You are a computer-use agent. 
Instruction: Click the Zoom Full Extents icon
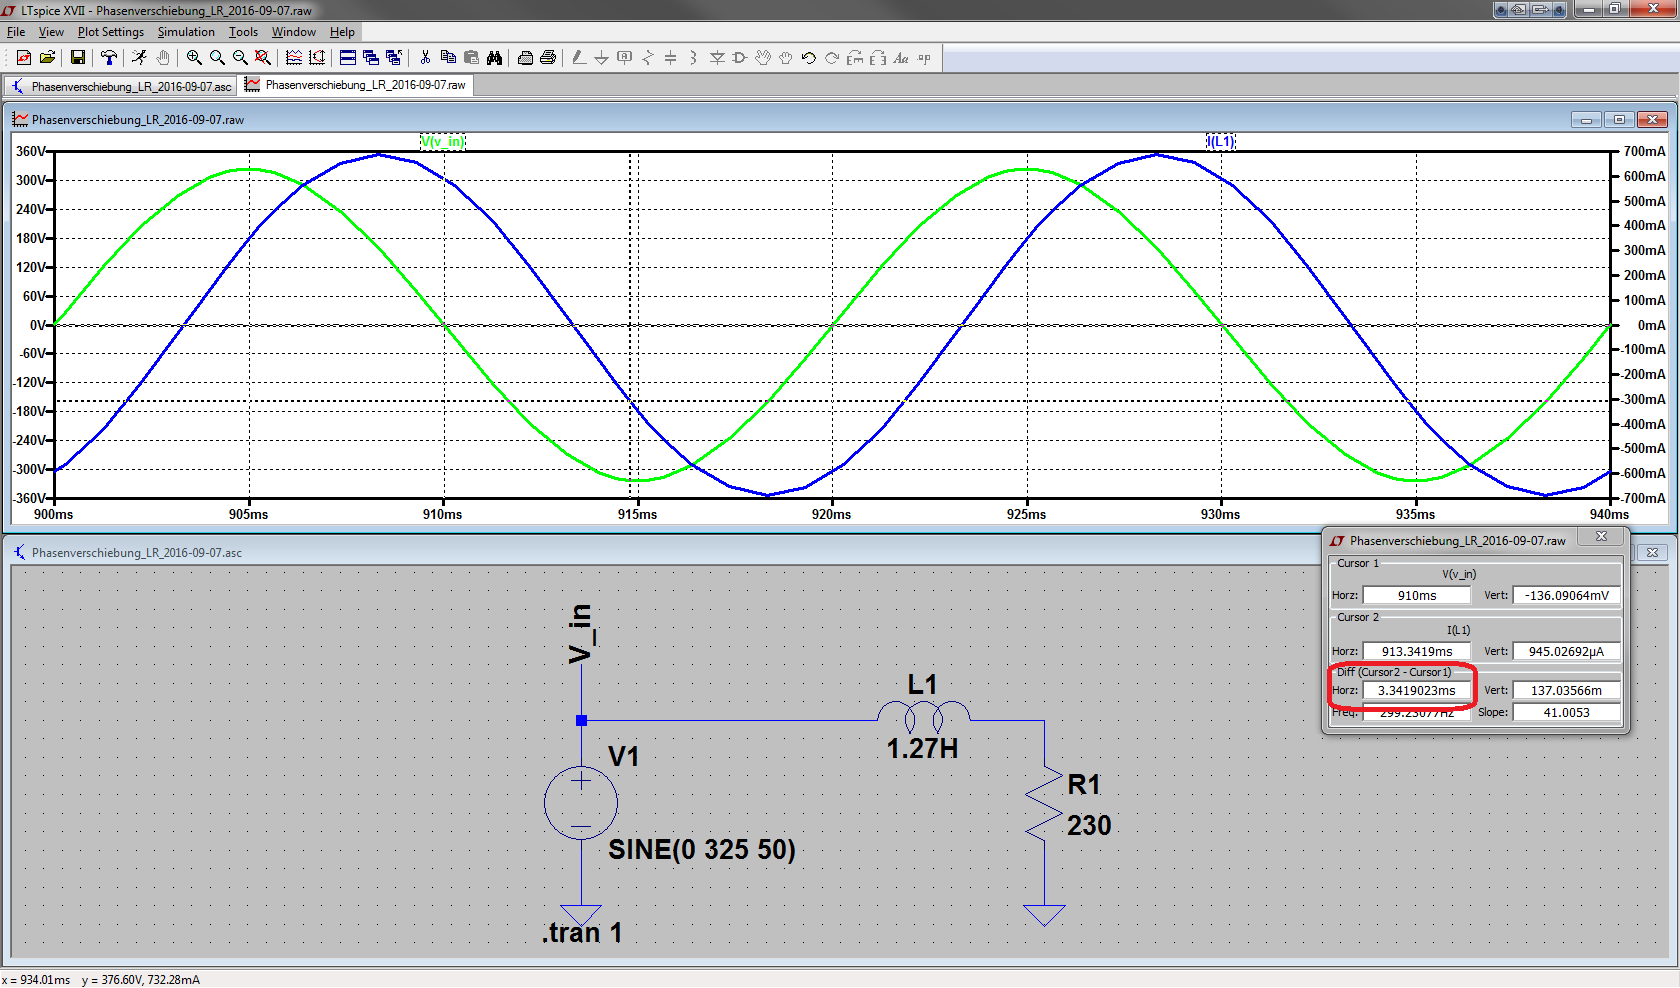263,58
